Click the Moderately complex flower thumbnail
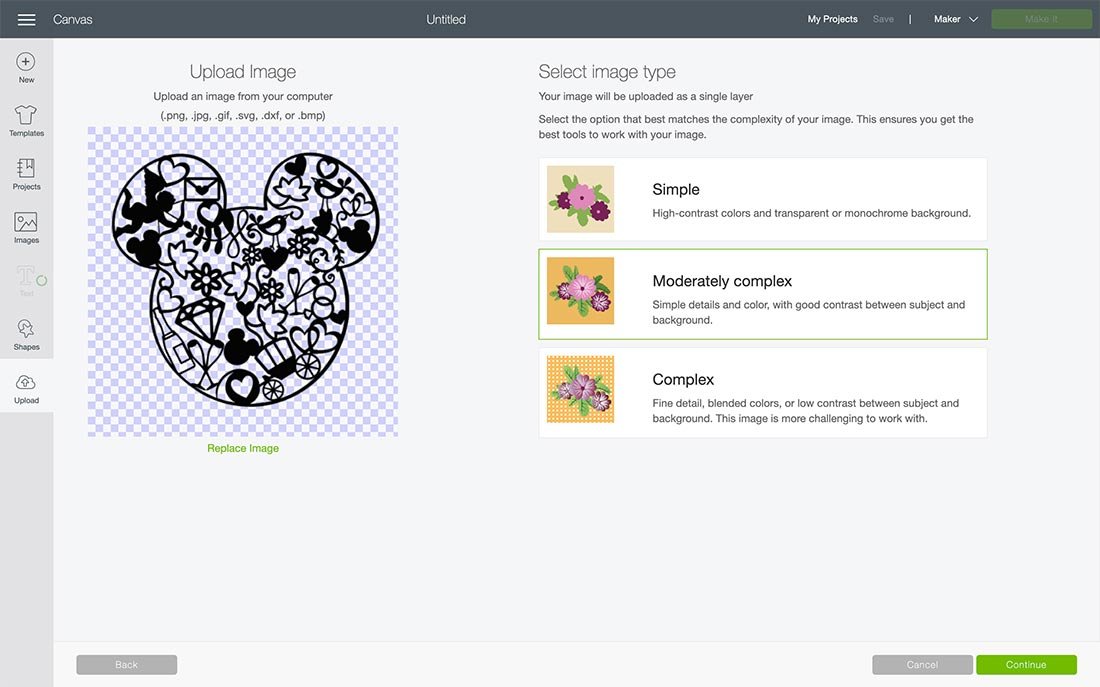Screen dimensions: 1100x687 pyautogui.click(x=580, y=291)
